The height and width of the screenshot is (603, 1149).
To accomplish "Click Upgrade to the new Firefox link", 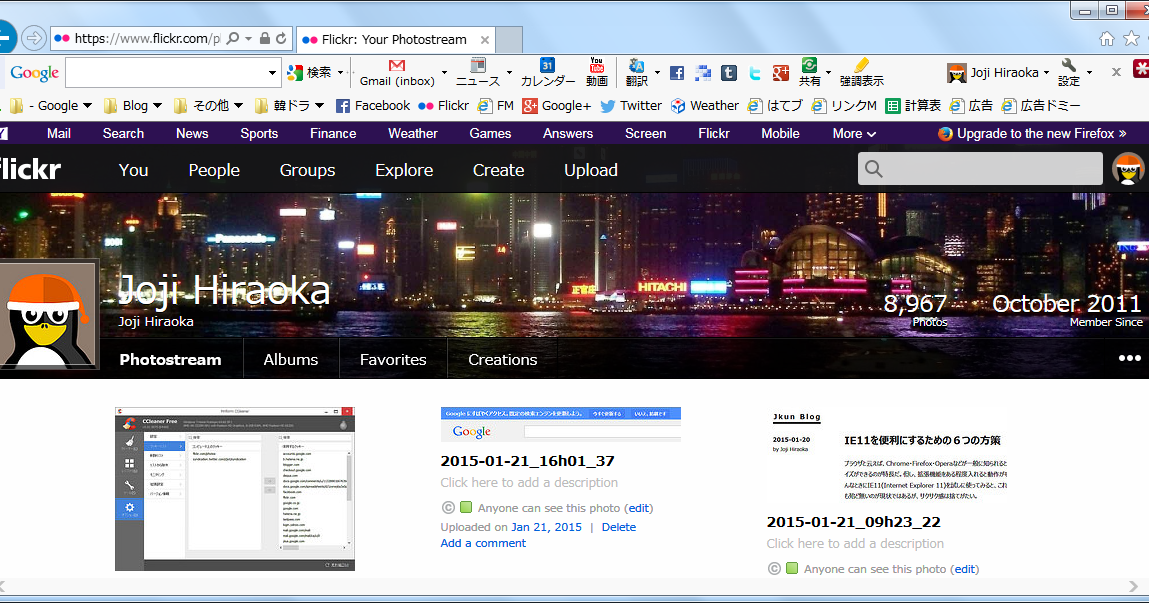I will (x=1032, y=133).
